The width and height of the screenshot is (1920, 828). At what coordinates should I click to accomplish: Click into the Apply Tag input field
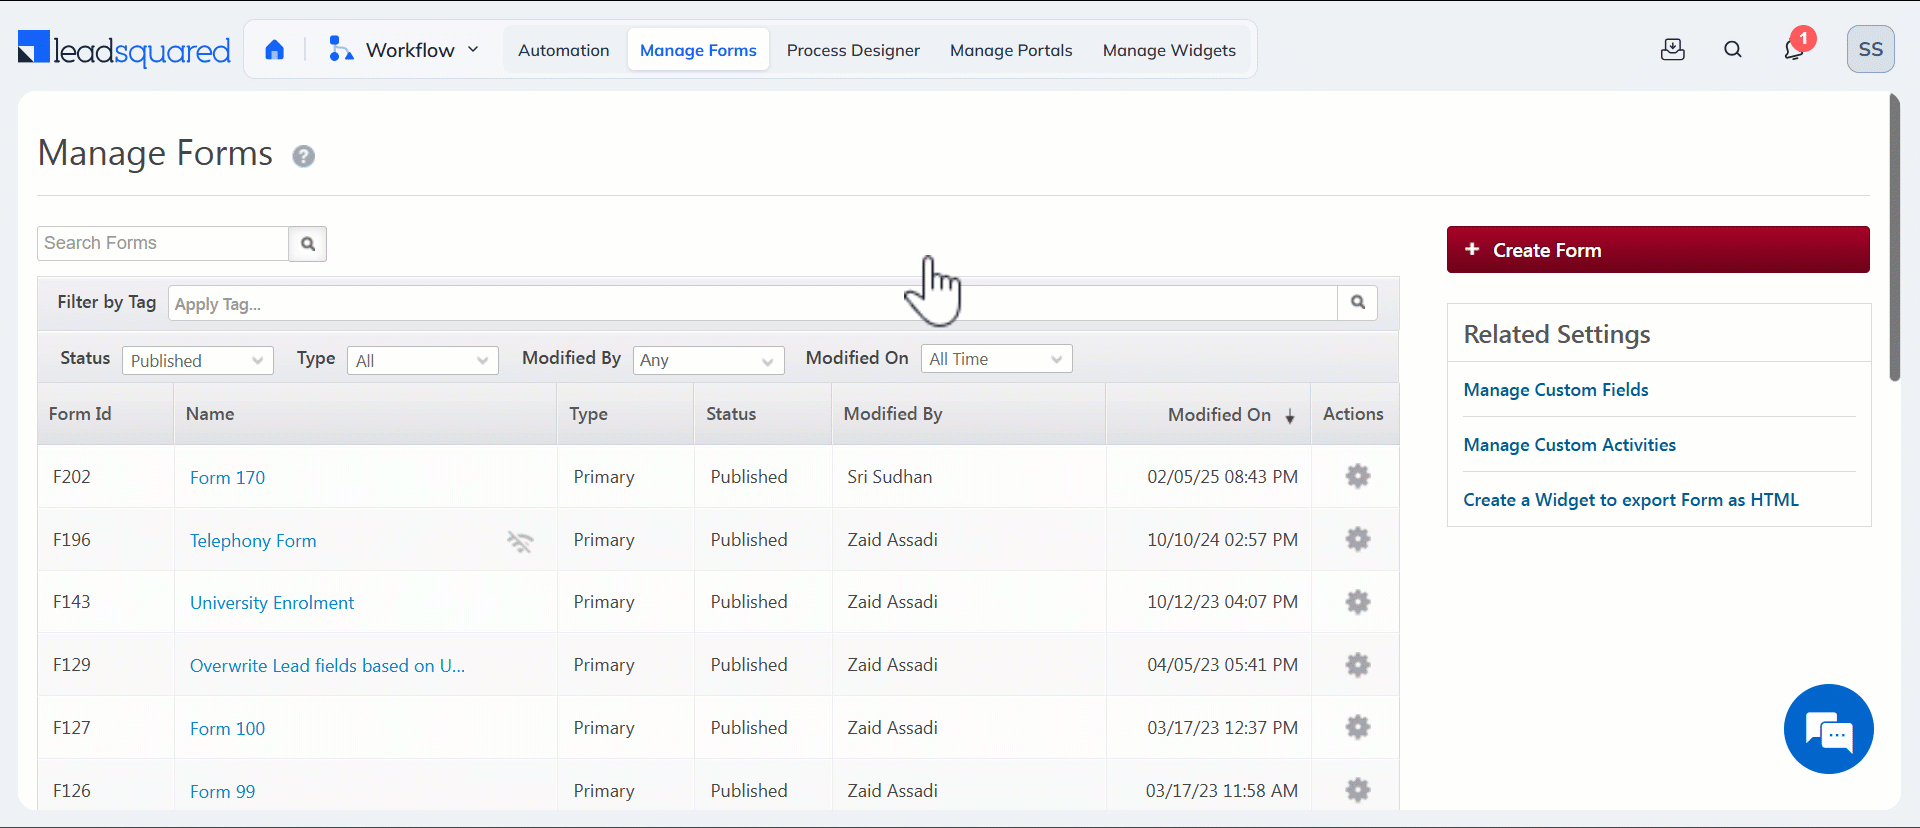click(750, 304)
